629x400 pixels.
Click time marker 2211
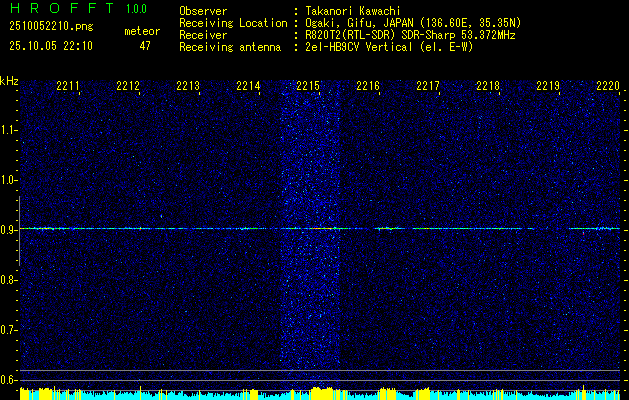(x=68, y=85)
